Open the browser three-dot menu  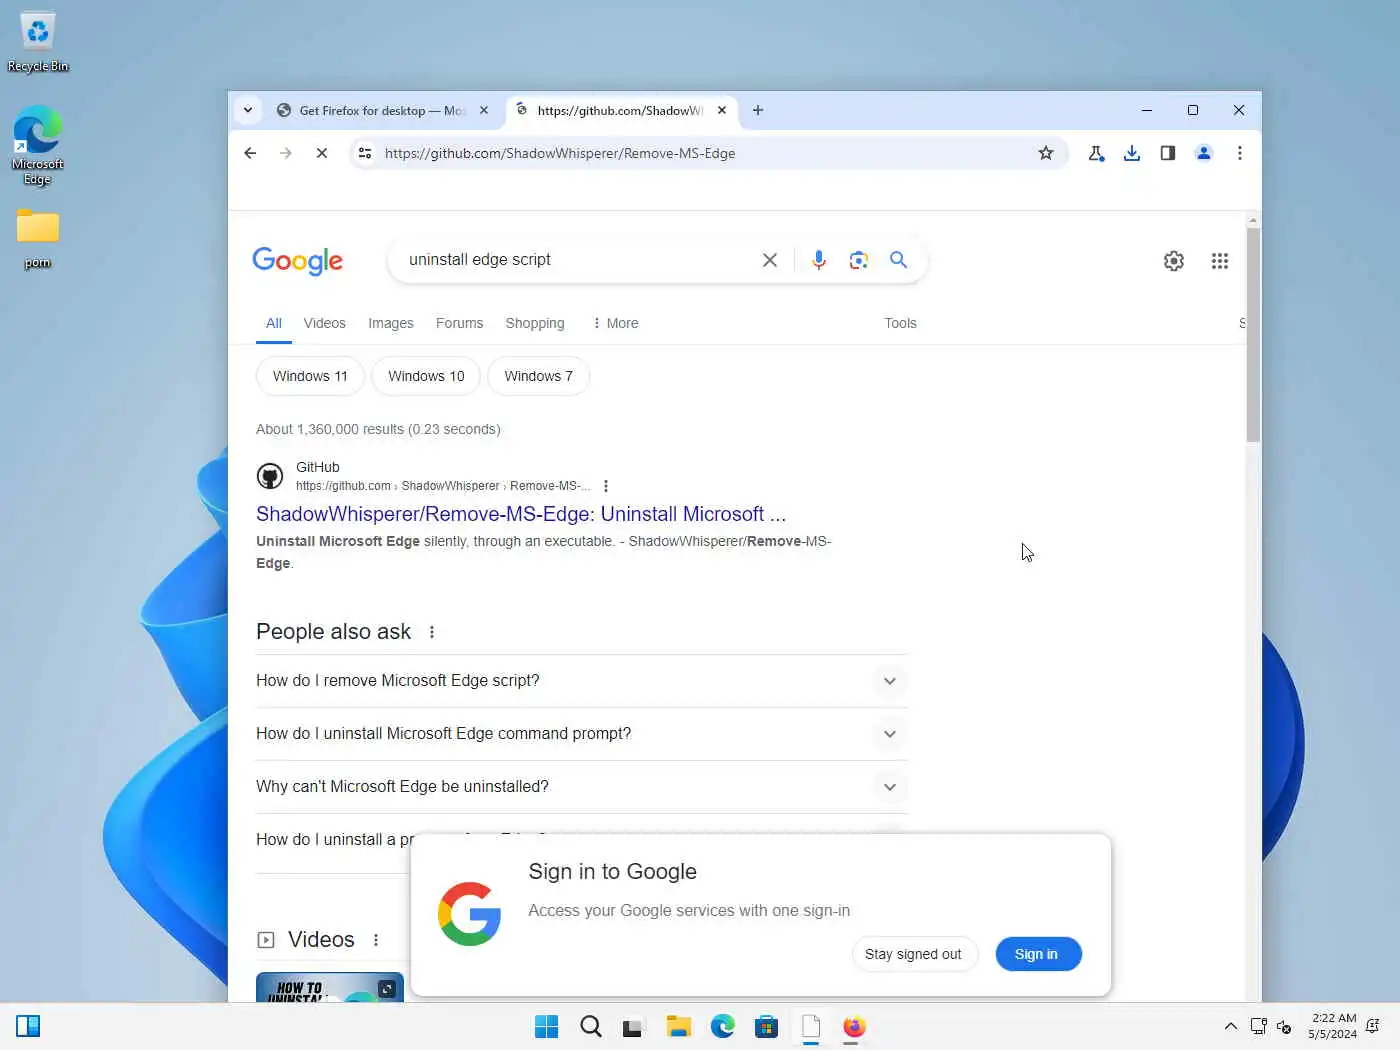coord(1240,153)
